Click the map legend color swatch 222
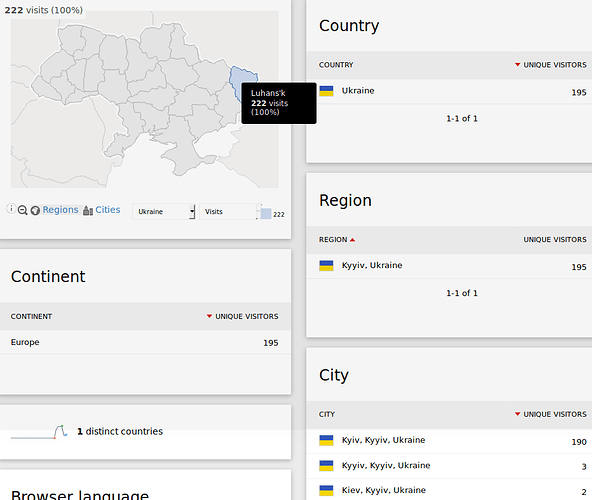Screen dimensions: 592x500 266,214
